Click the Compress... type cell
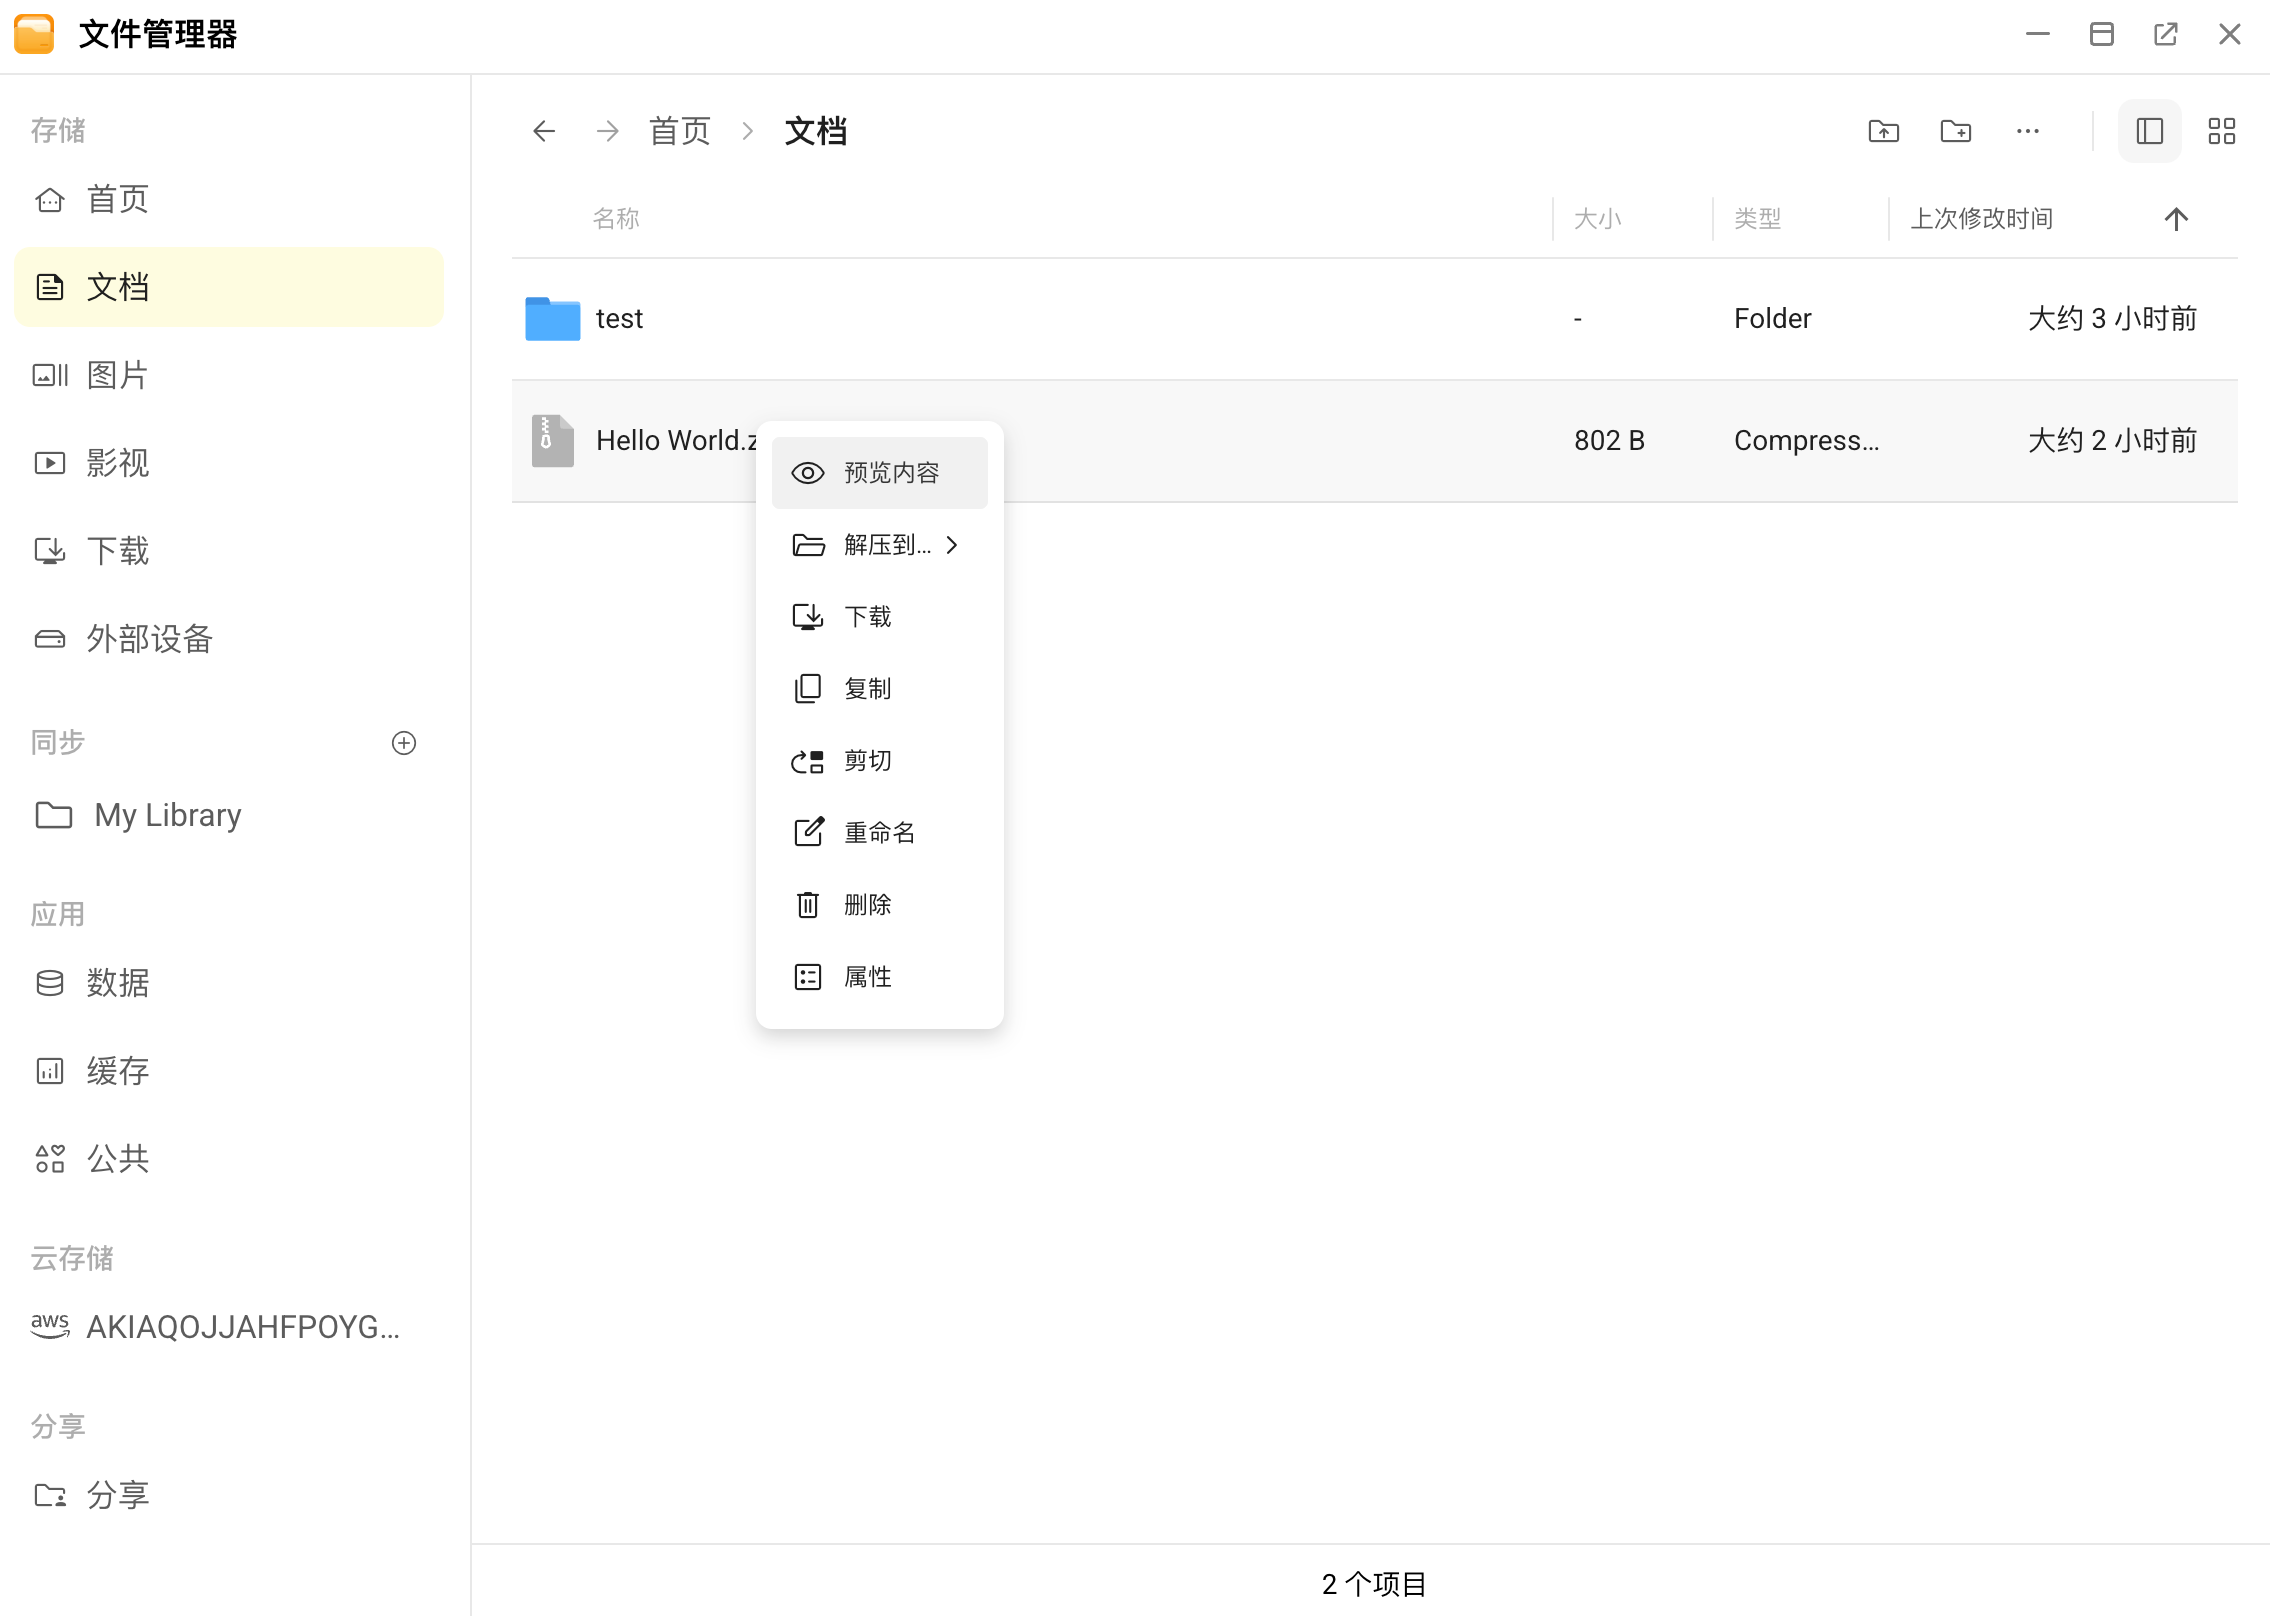Viewport: 2270px width, 1616px height. (x=1807, y=441)
